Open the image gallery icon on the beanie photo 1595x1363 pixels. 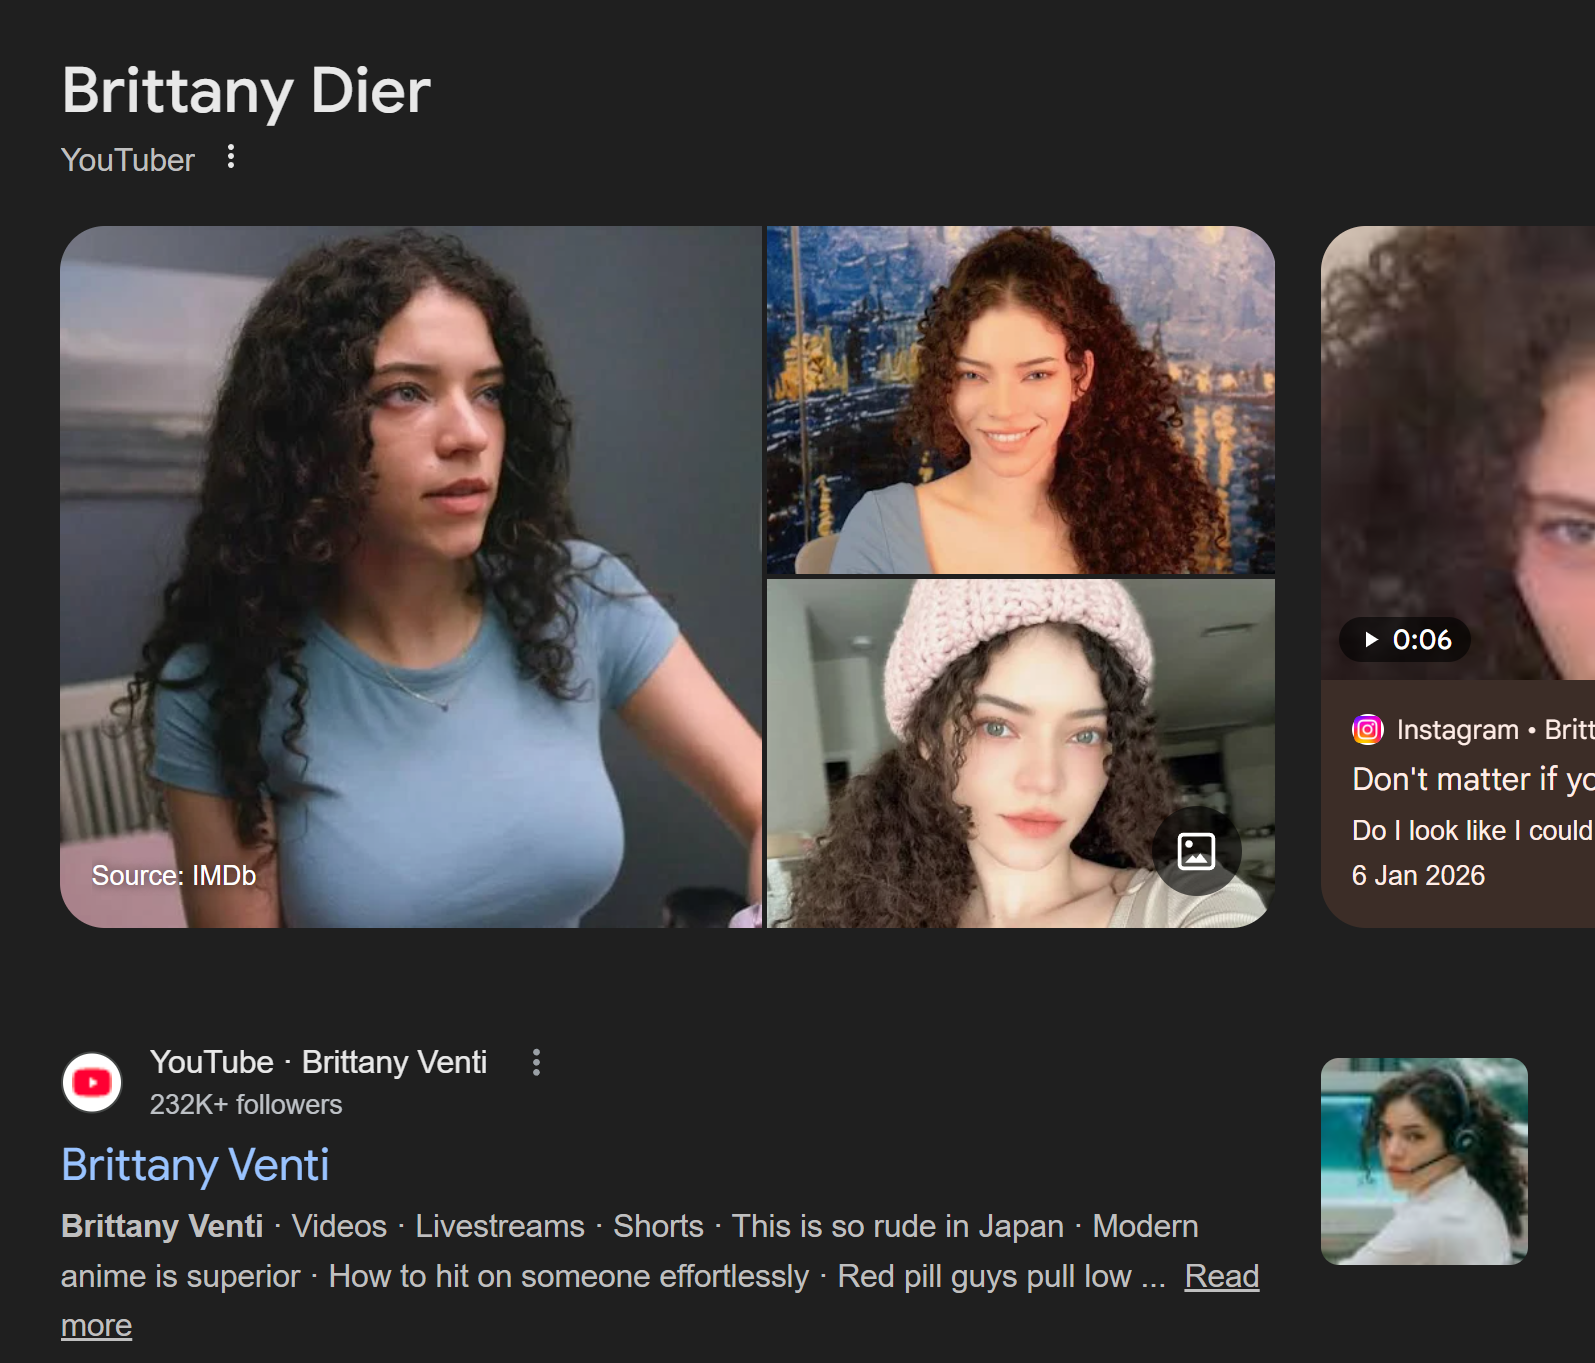[1196, 851]
